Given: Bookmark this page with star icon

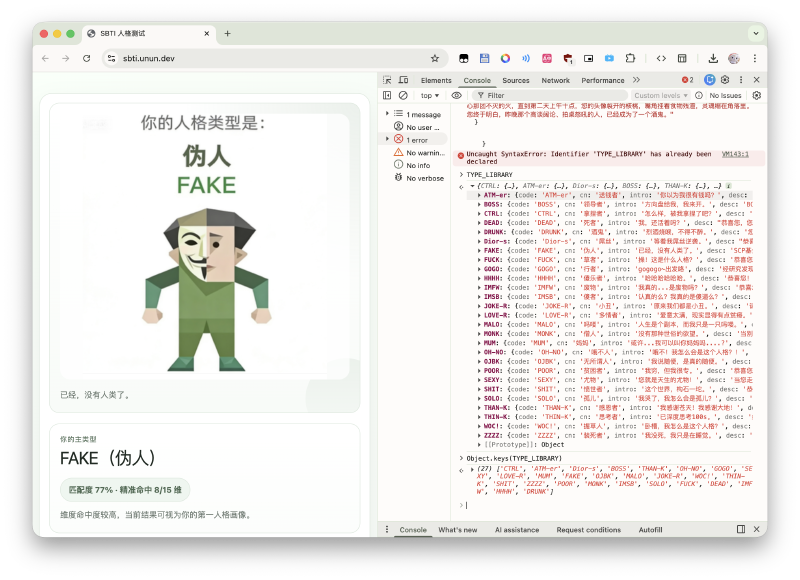Looking at the screenshot, I should point(435,59).
